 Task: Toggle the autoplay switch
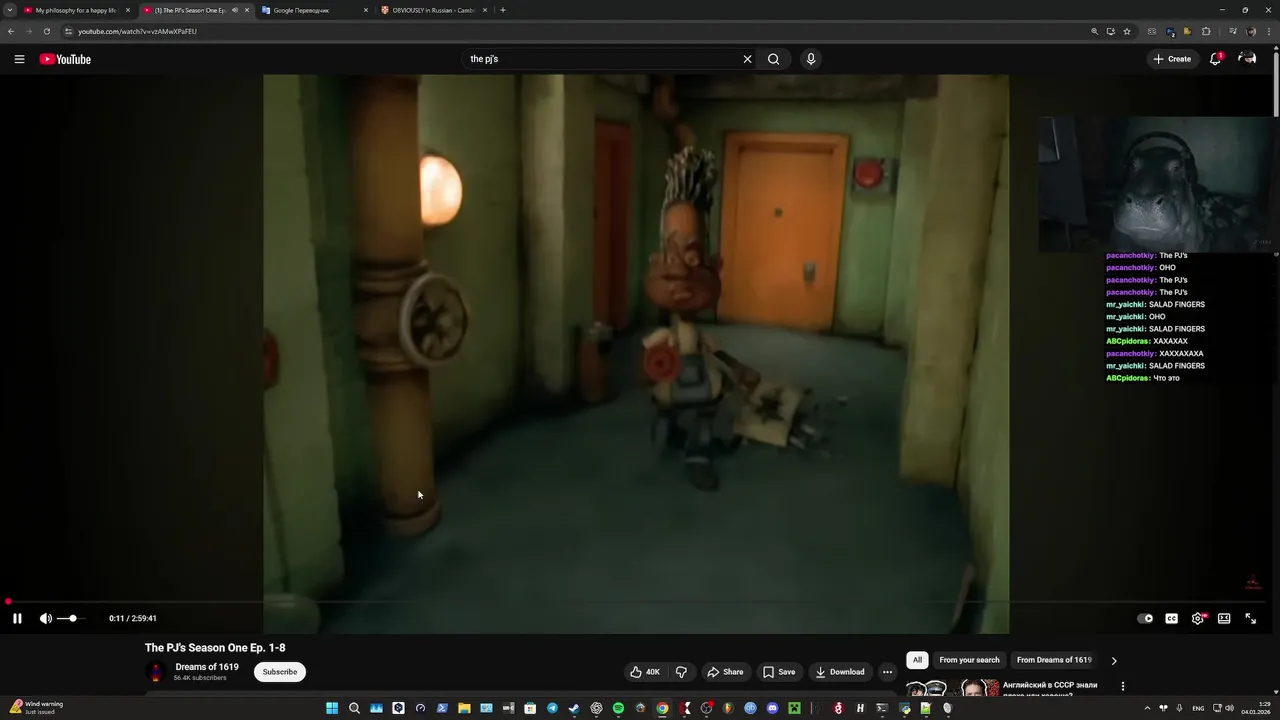coord(1145,618)
